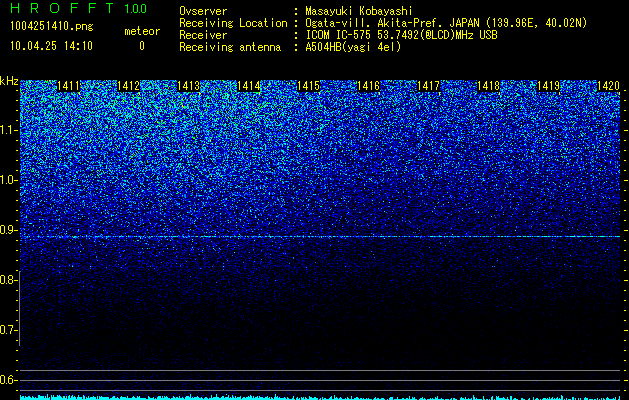The width and height of the screenshot is (629, 400).
Task: Click the 0.7 frequency axis label
Action: pos(8,330)
